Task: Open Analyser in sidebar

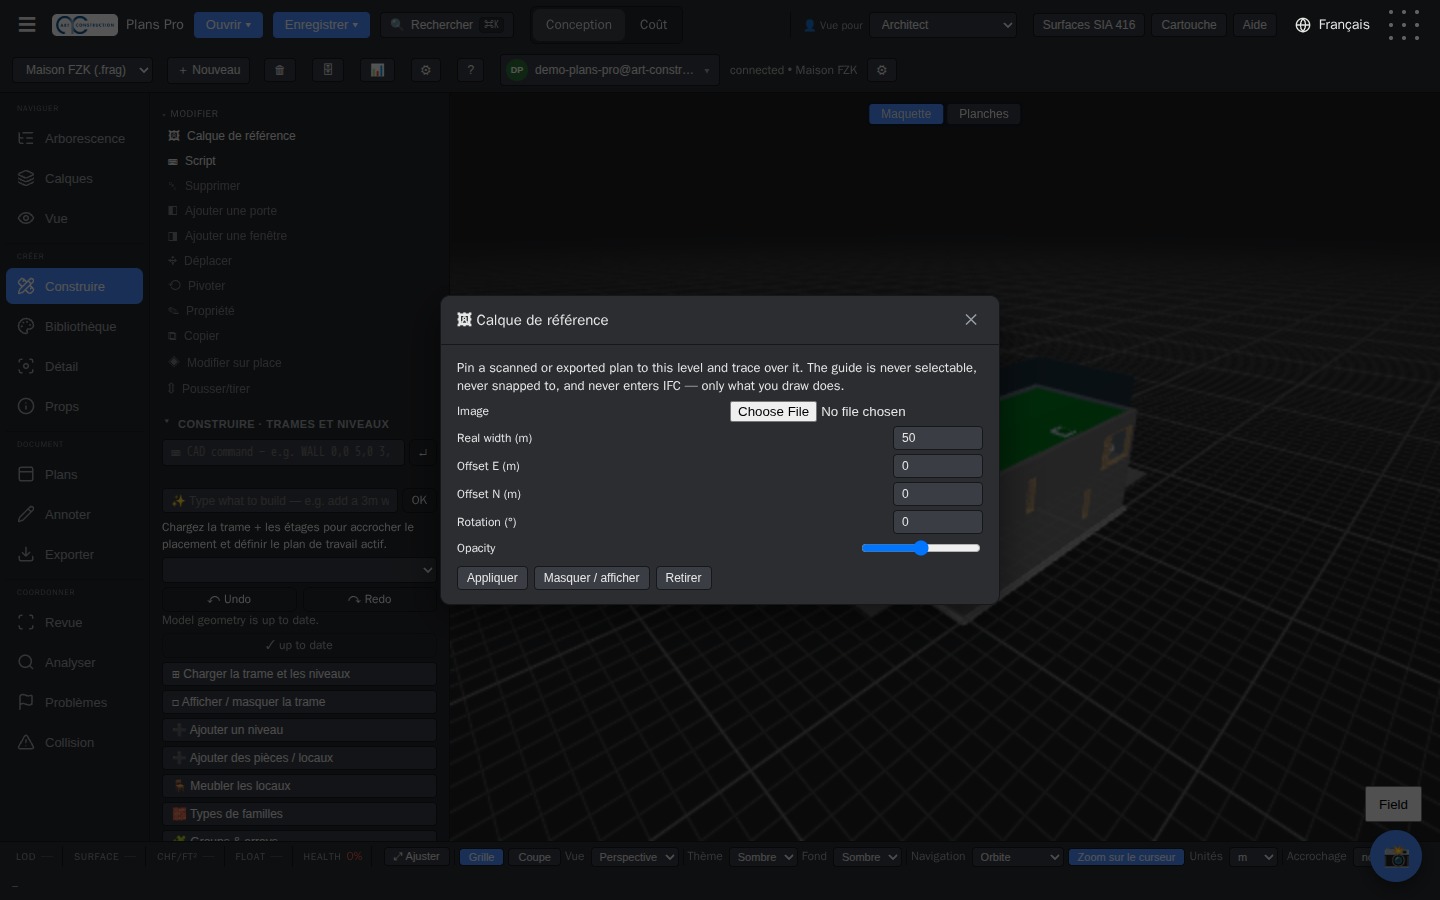Action: [74, 663]
